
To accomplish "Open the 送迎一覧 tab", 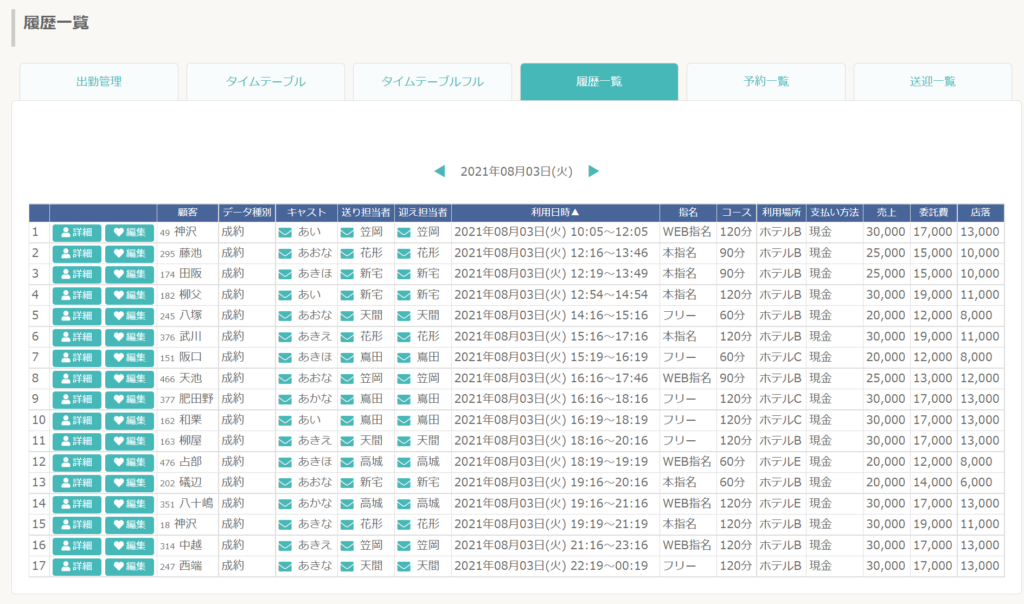I will pos(933,82).
